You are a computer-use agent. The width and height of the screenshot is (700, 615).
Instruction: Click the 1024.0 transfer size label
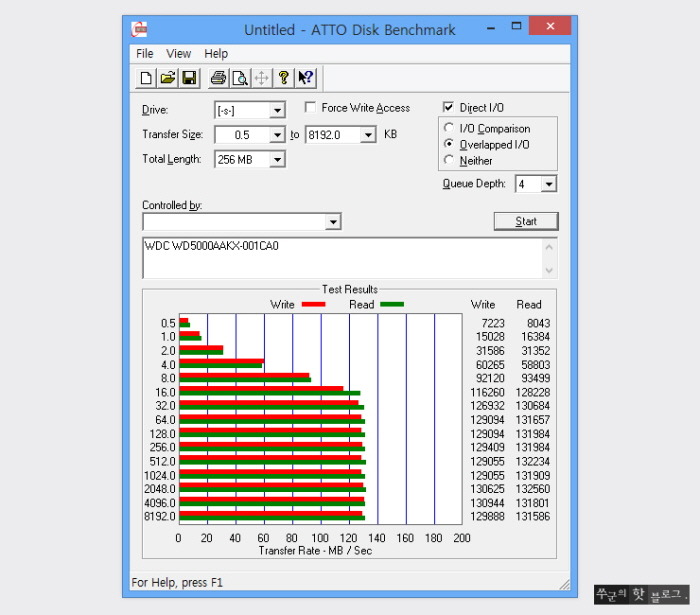tap(159, 475)
